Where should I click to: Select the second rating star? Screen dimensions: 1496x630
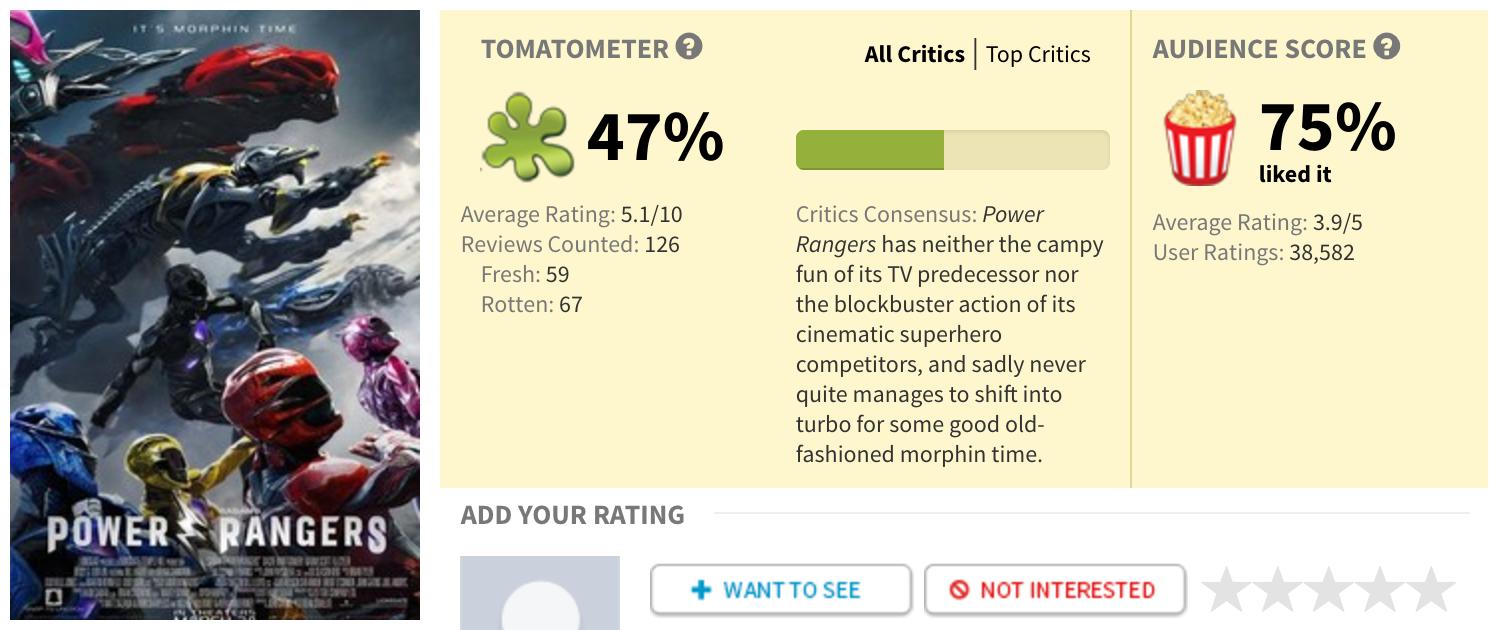tap(1278, 590)
